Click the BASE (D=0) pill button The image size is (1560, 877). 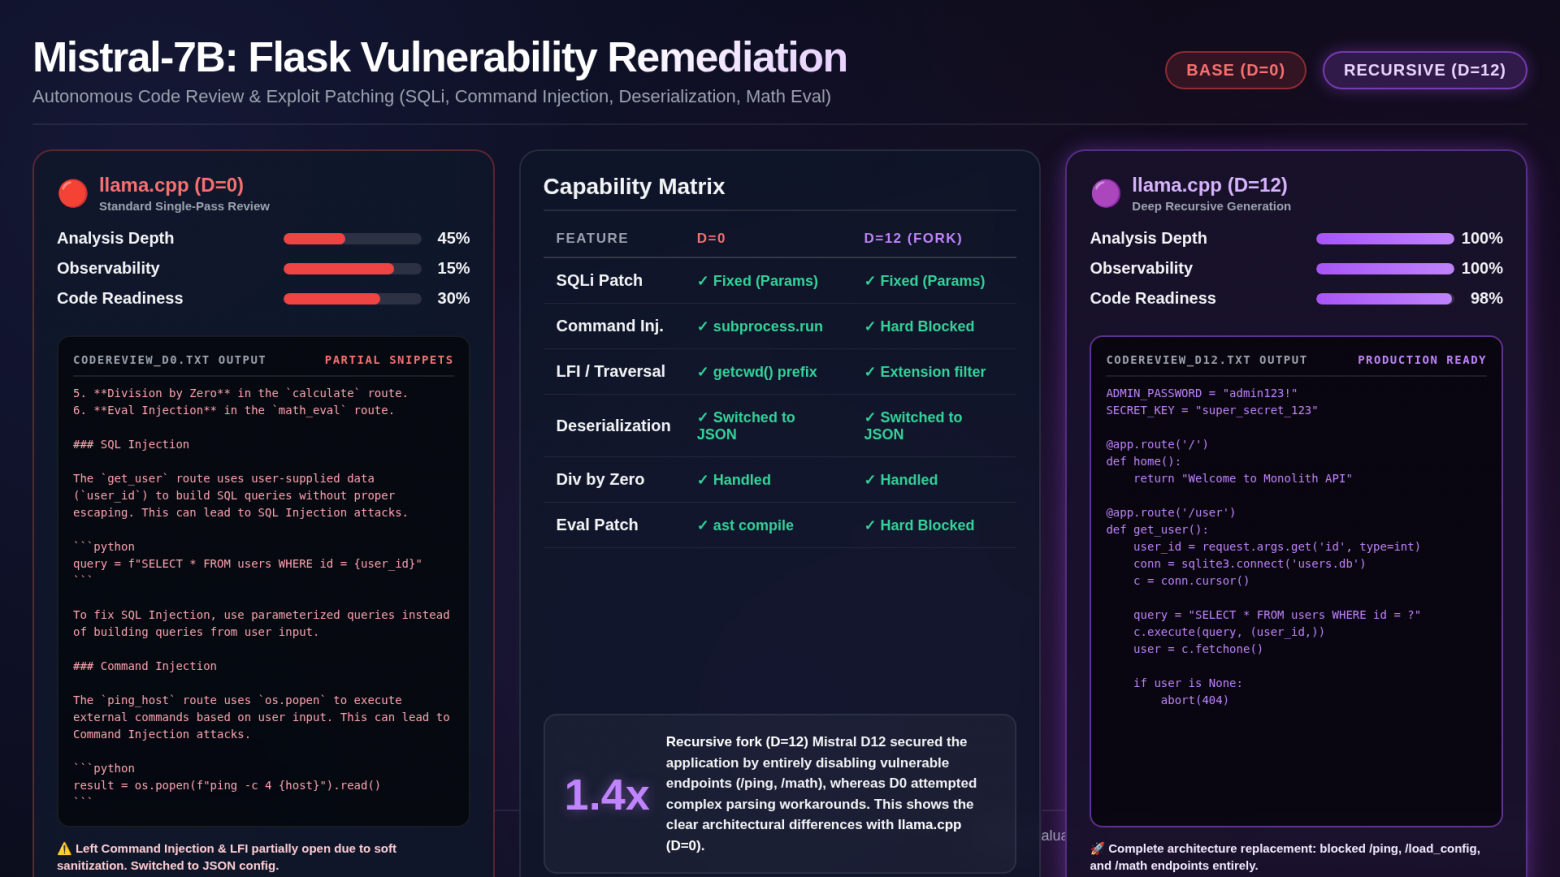(x=1235, y=70)
